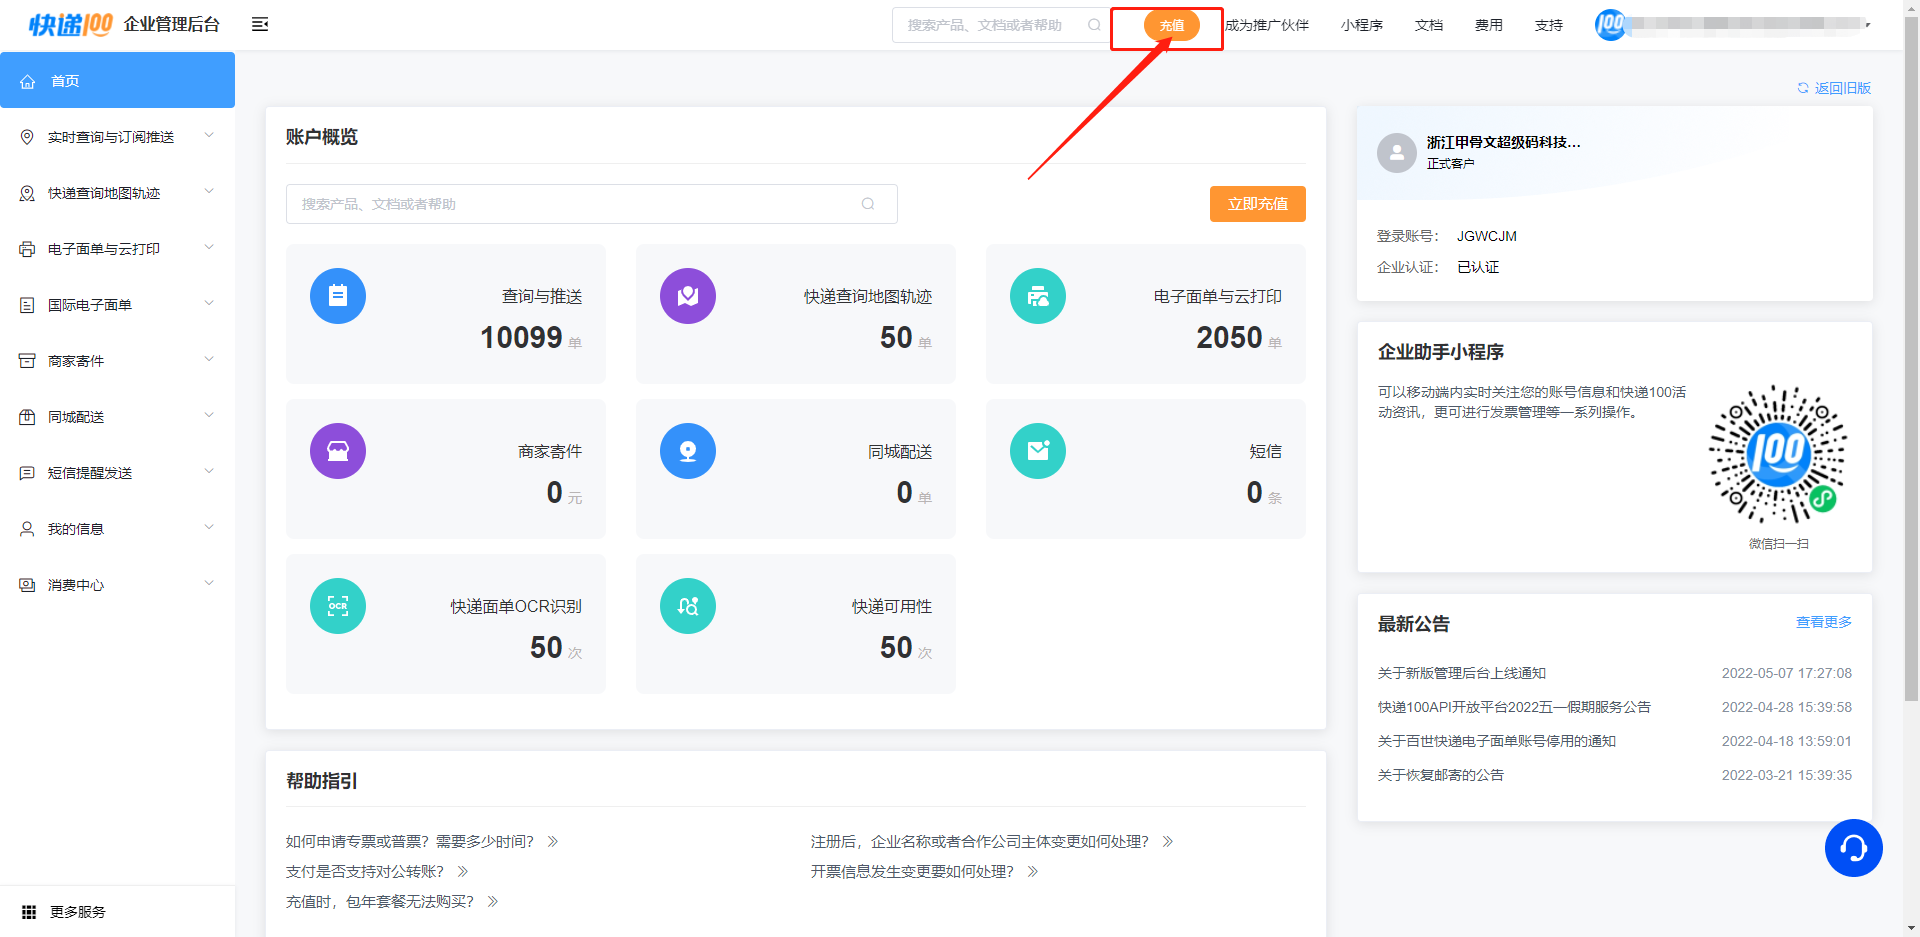Click the user avatar logo at top right

pyautogui.click(x=1610, y=24)
